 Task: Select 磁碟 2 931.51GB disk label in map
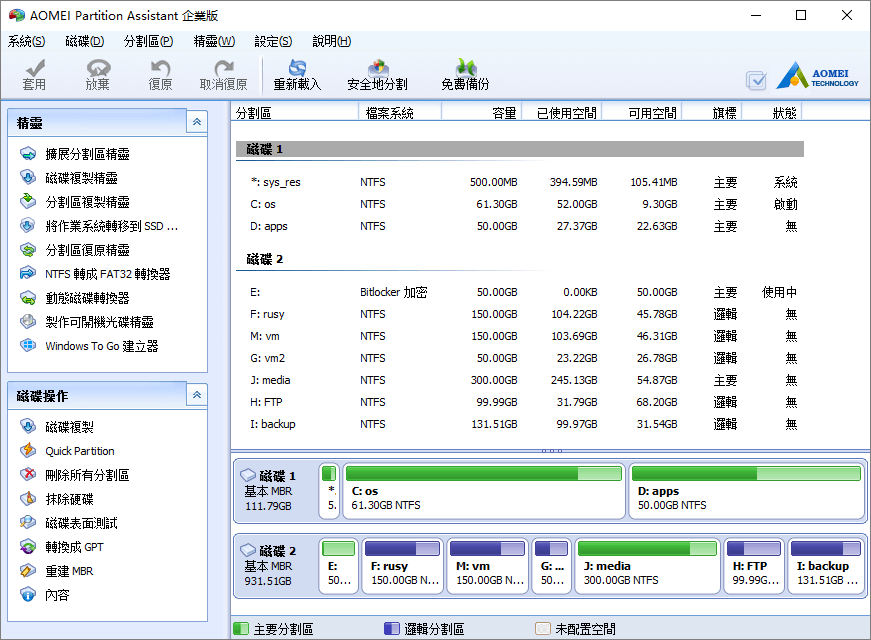276,566
